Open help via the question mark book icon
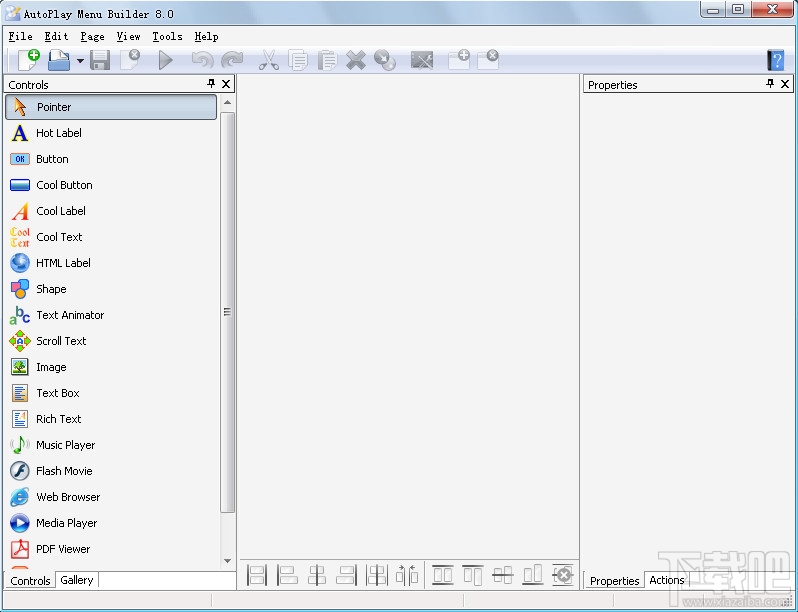 tap(776, 61)
